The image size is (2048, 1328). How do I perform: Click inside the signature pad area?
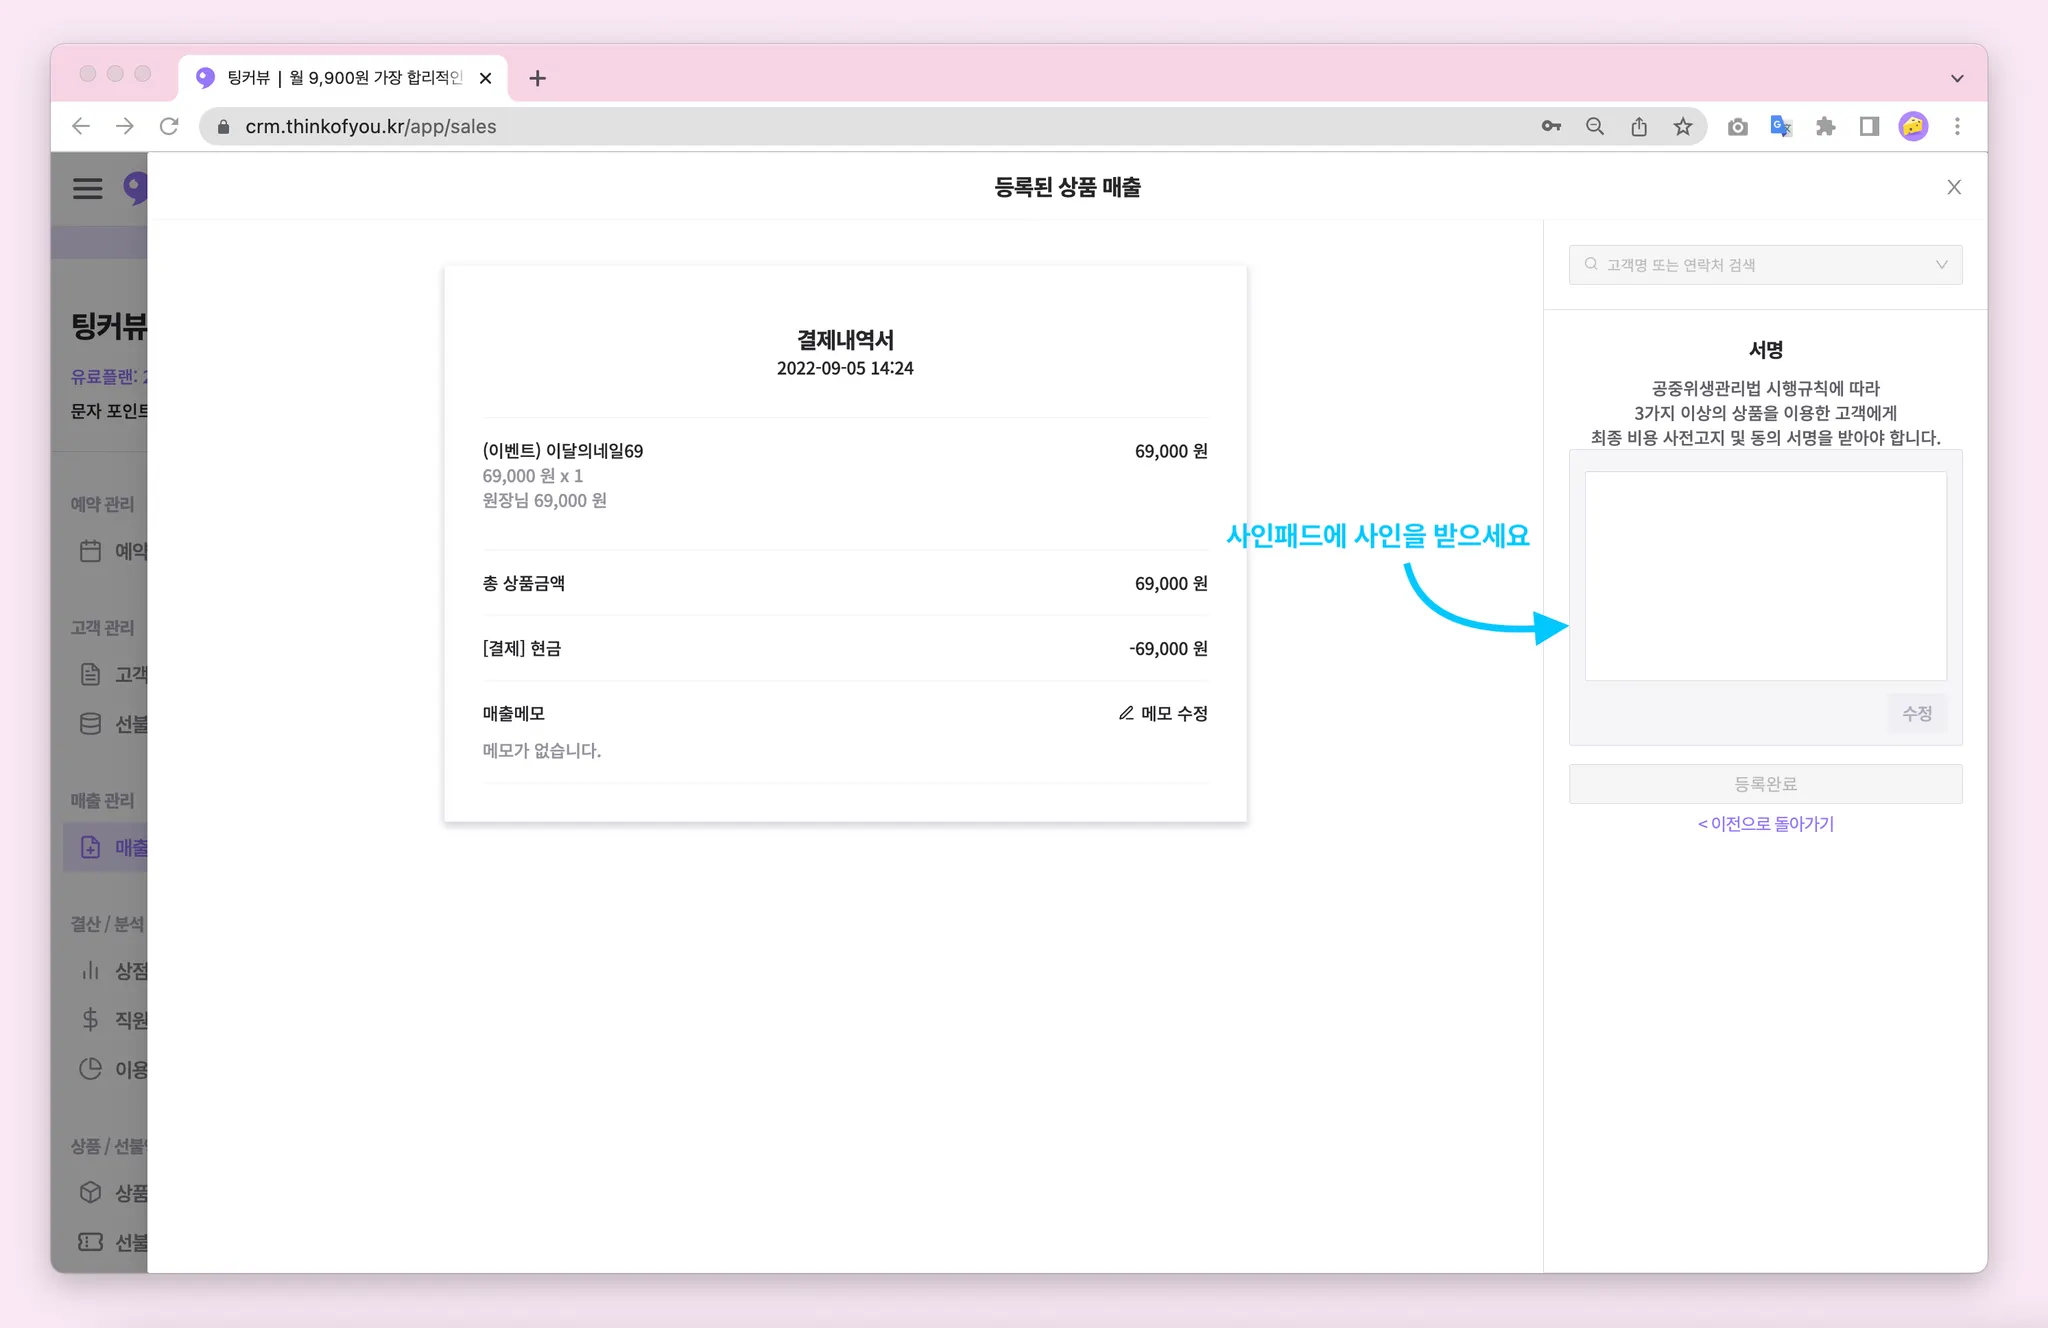1765,576
